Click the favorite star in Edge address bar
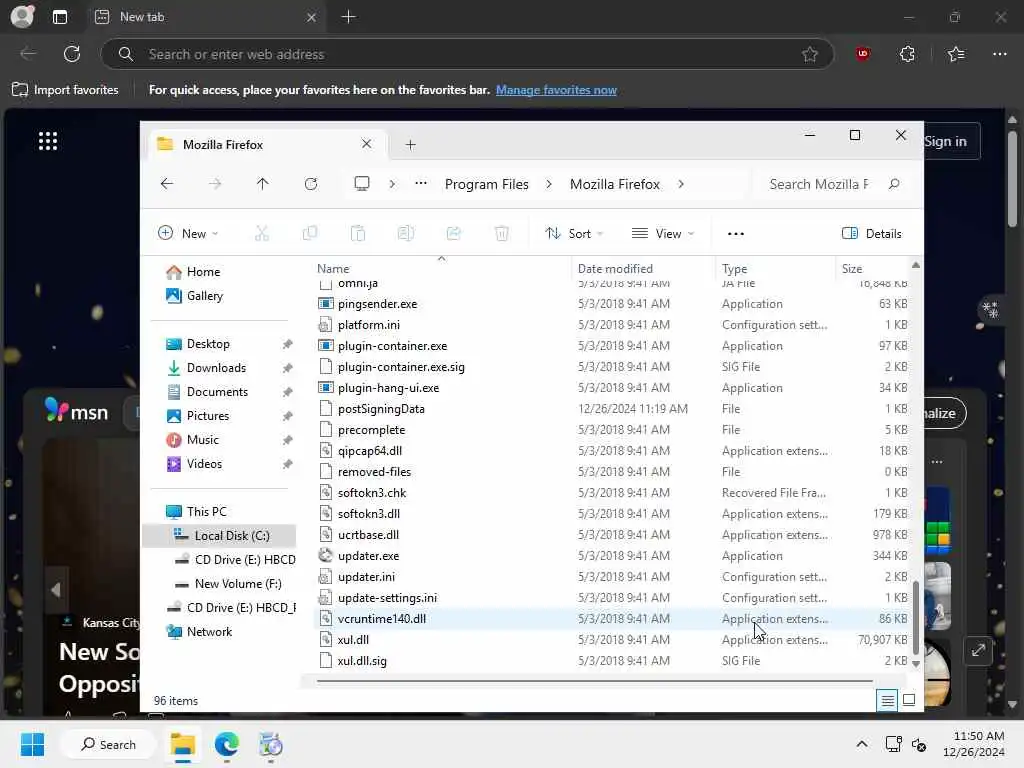 (x=810, y=54)
